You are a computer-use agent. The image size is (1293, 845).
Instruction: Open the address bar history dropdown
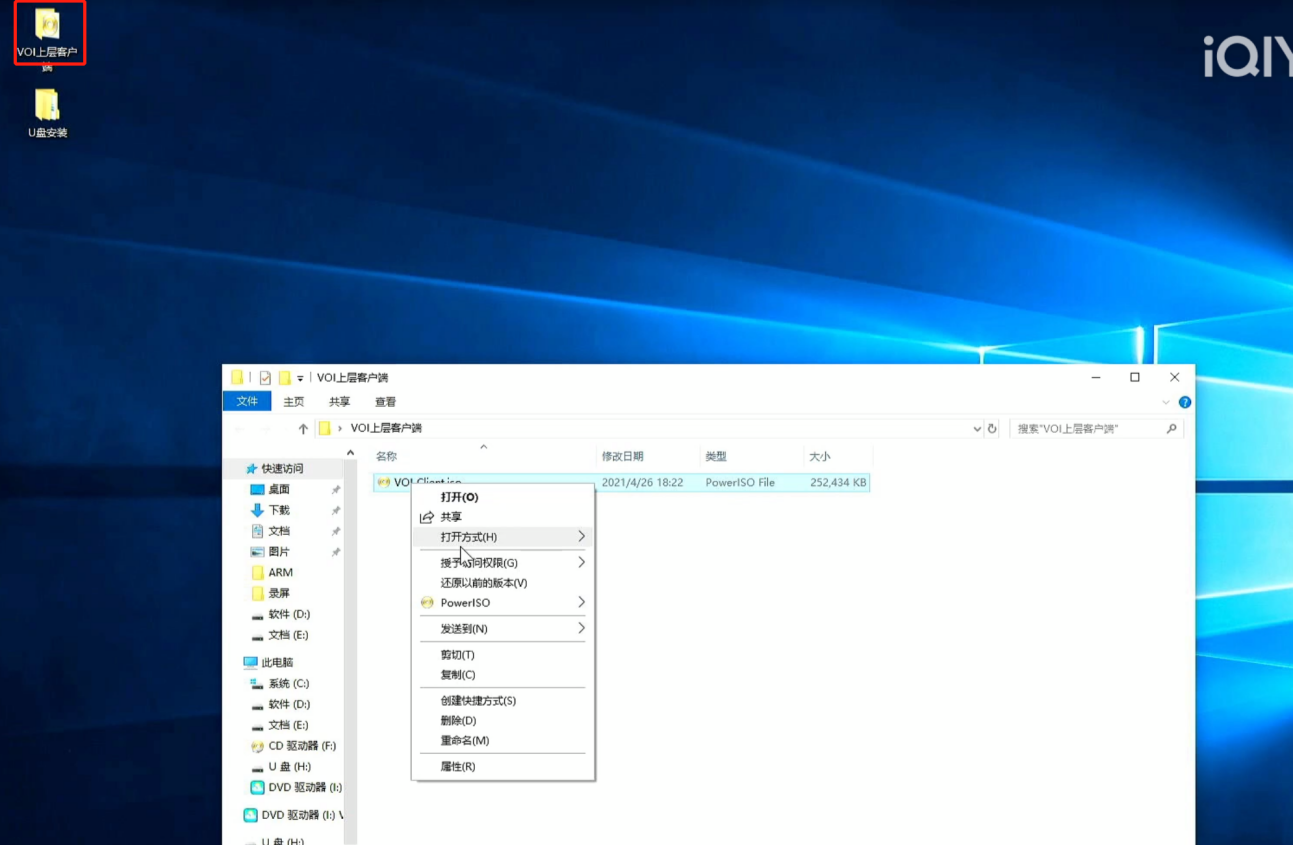[x=977, y=429]
